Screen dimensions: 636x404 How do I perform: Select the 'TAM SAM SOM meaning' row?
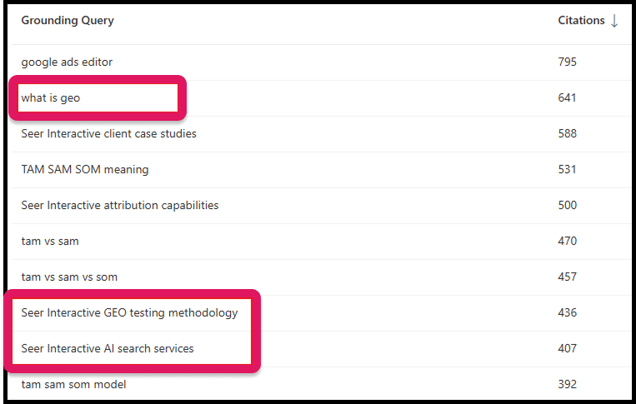[85, 170]
